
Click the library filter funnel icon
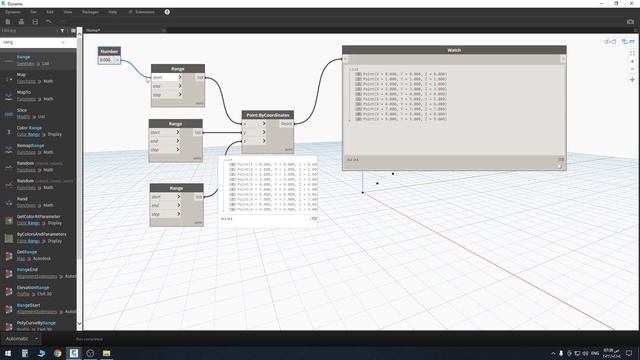(x=62, y=31)
